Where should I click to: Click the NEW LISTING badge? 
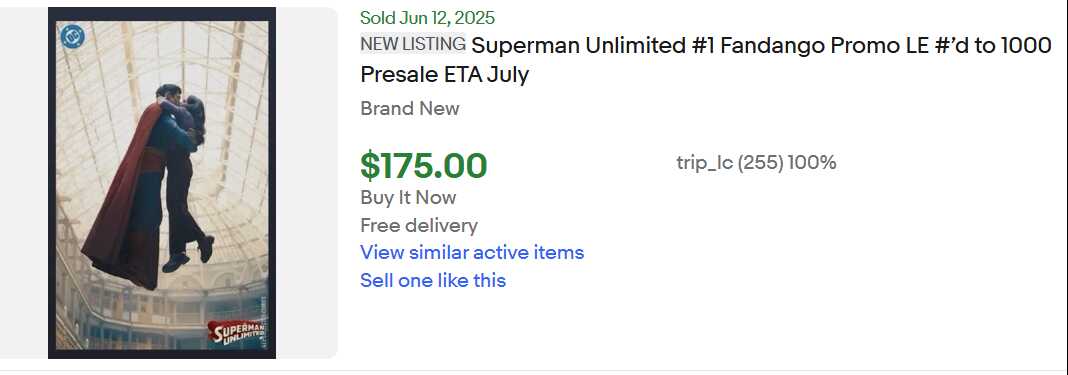(413, 44)
